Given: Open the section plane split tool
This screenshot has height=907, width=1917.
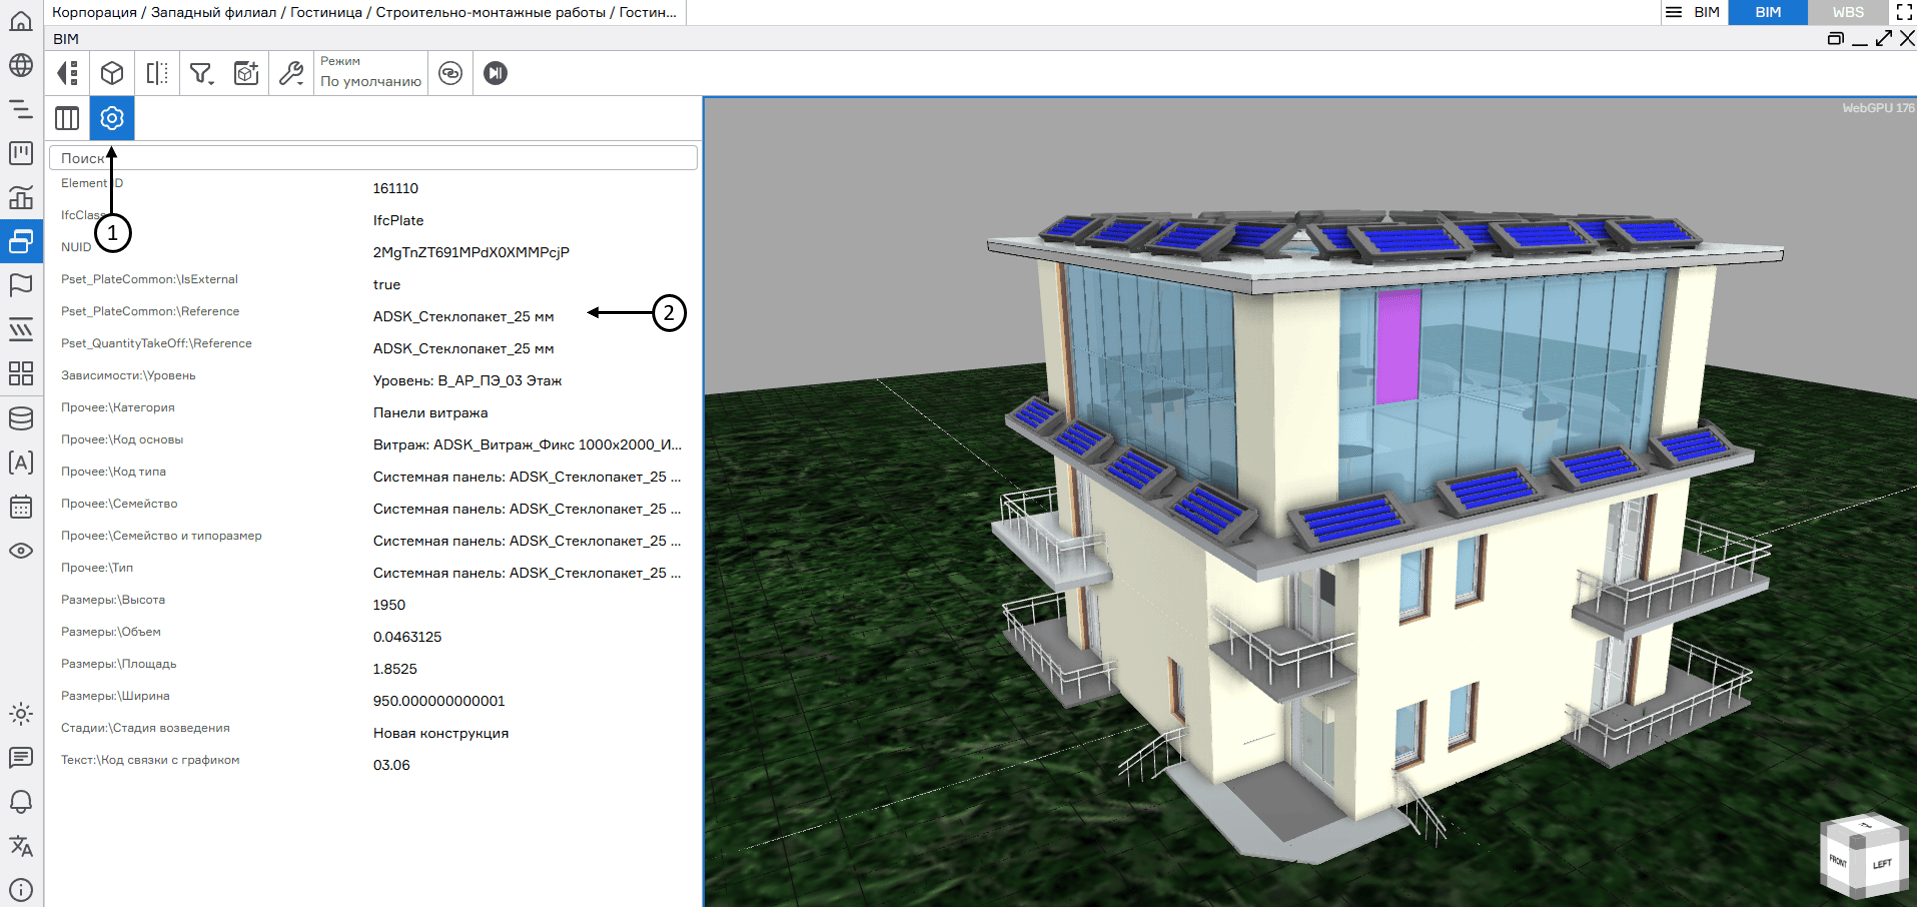Looking at the screenshot, I should pyautogui.click(x=157, y=73).
